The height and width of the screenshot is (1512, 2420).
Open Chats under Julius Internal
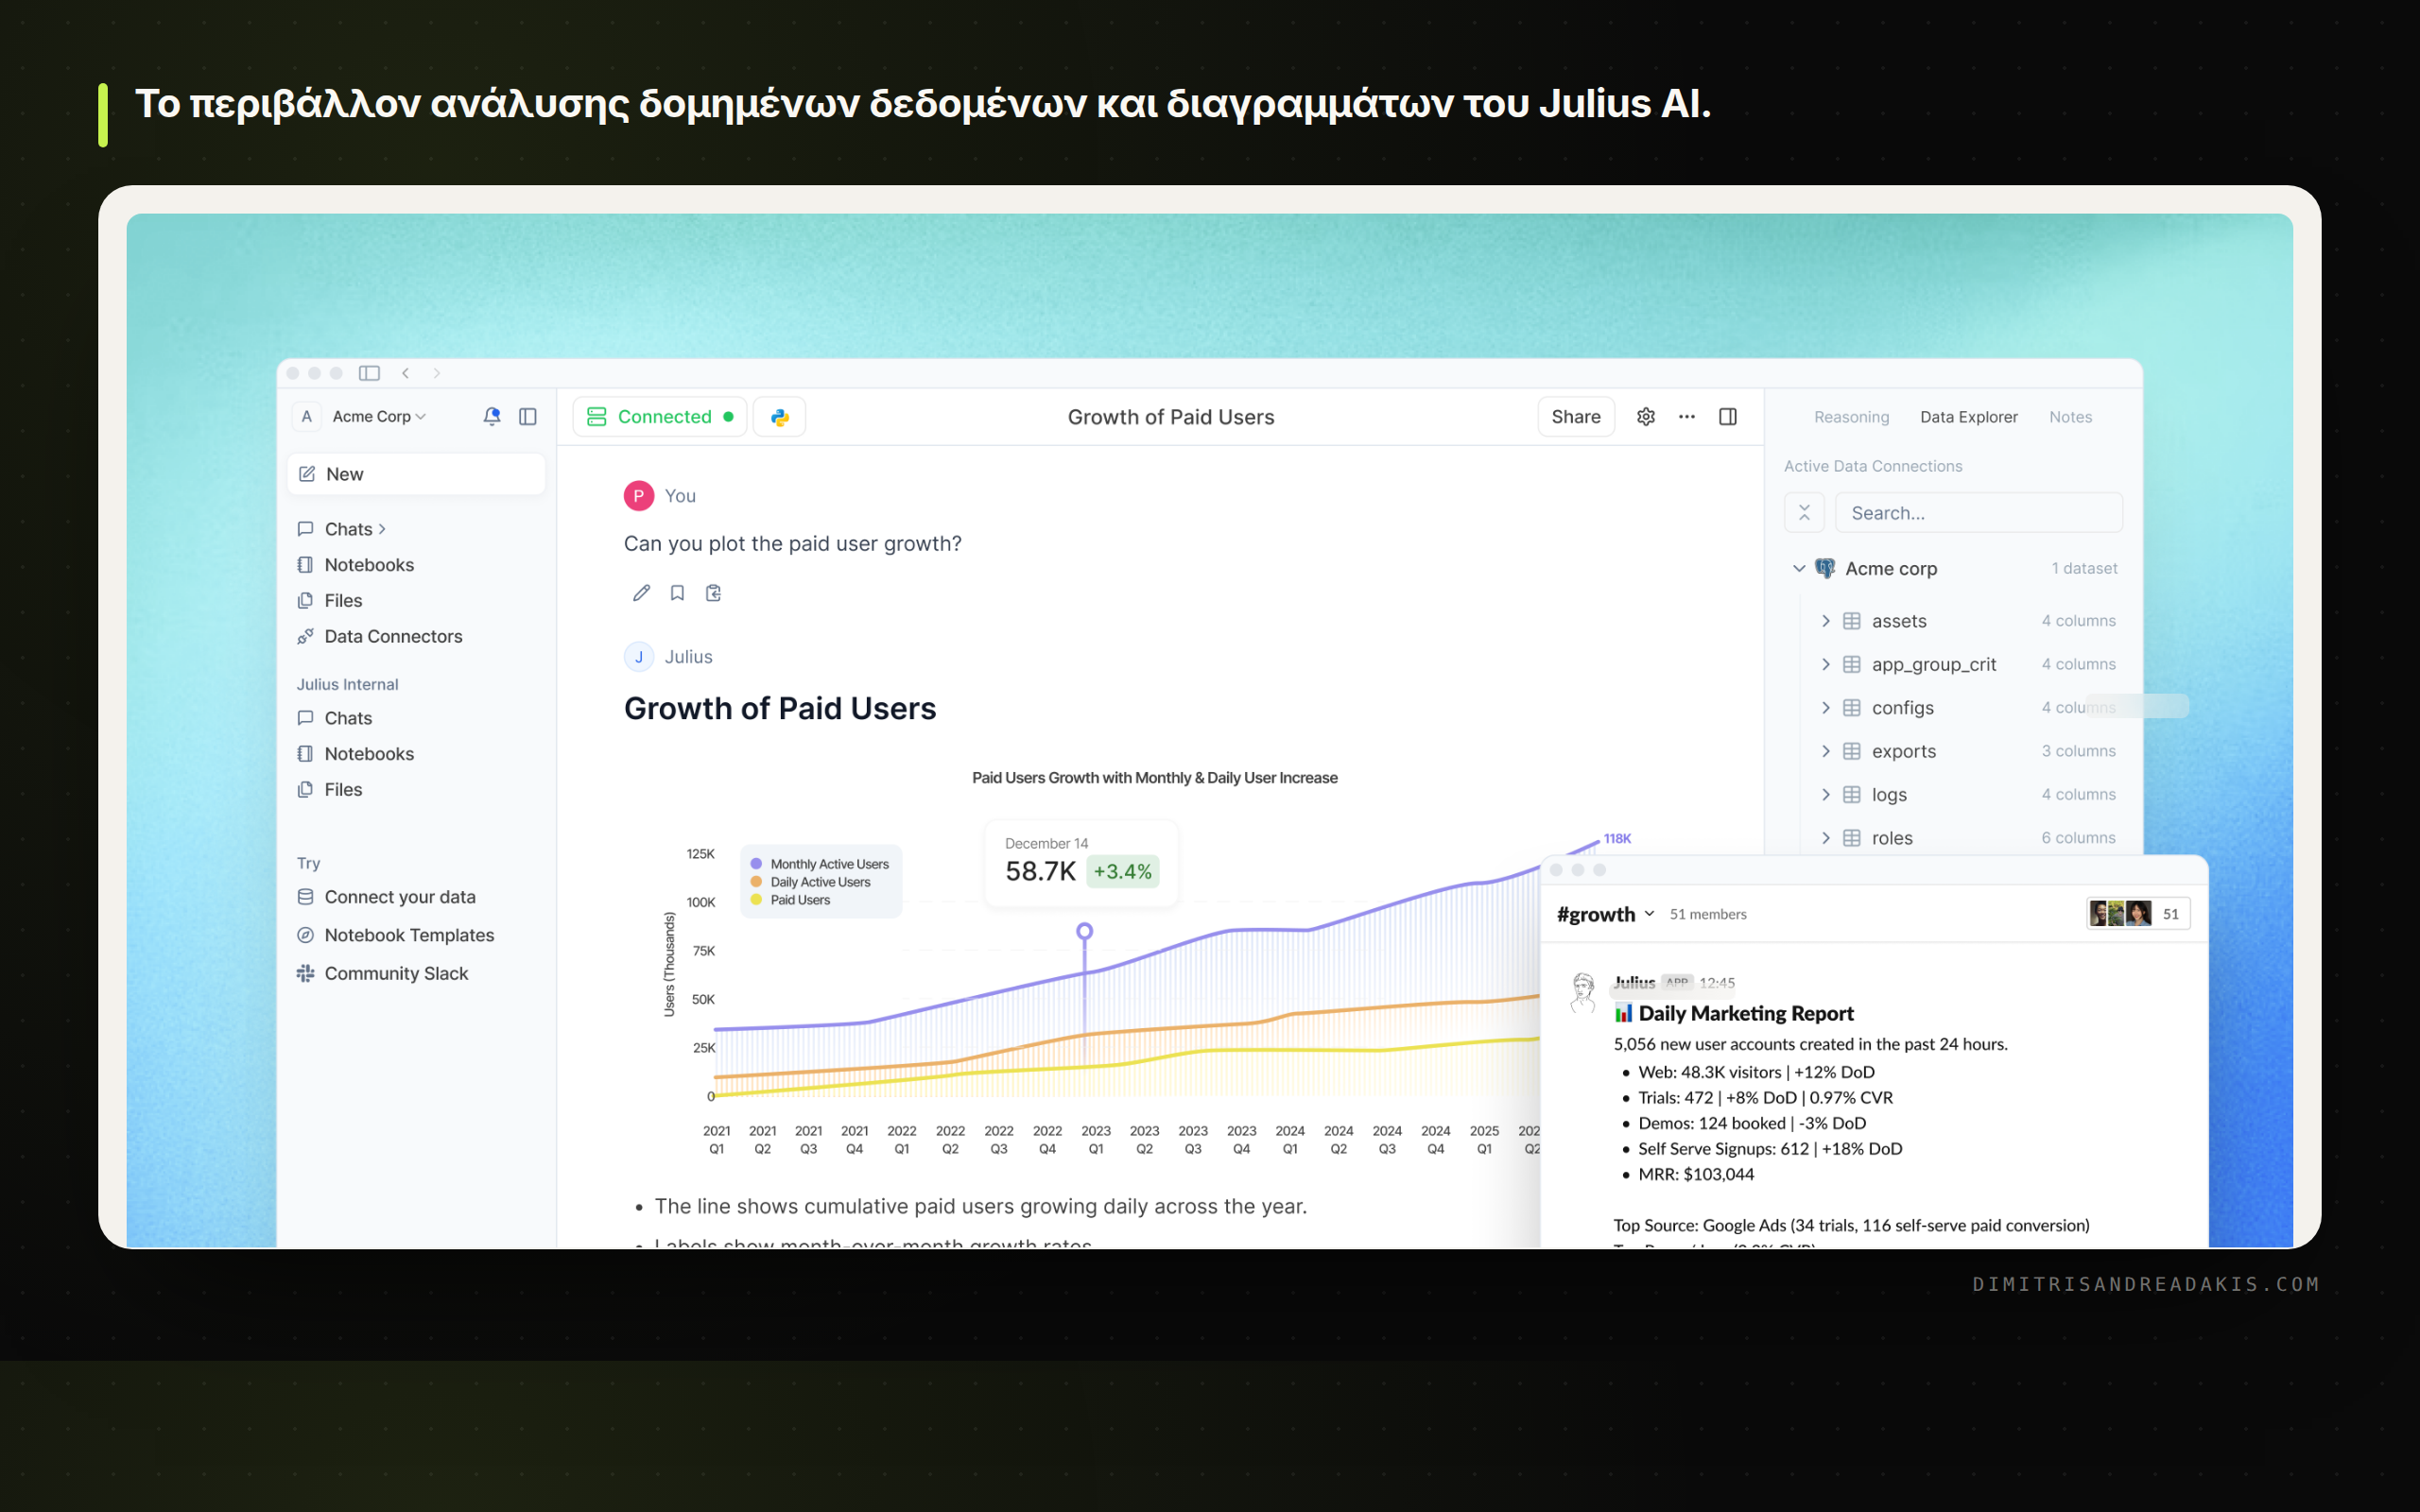(x=348, y=718)
